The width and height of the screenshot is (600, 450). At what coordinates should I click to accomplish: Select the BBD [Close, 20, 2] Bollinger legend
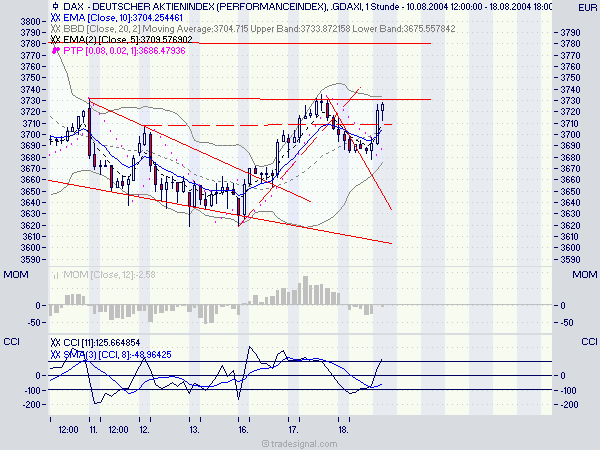(259, 29)
